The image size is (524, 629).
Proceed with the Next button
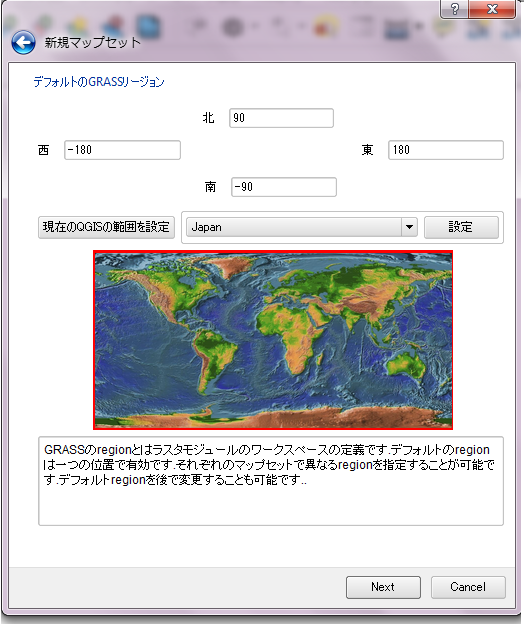(x=383, y=587)
